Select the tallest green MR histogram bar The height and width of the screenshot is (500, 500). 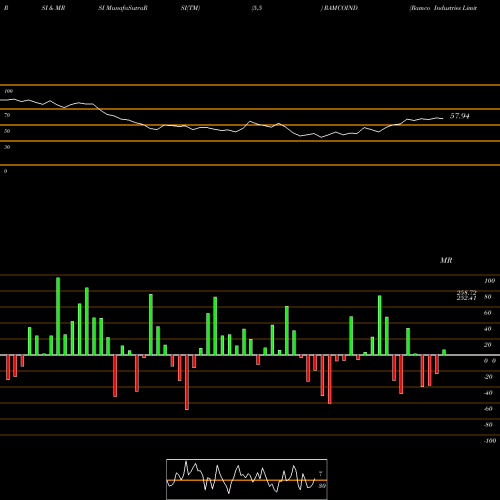[58, 316]
